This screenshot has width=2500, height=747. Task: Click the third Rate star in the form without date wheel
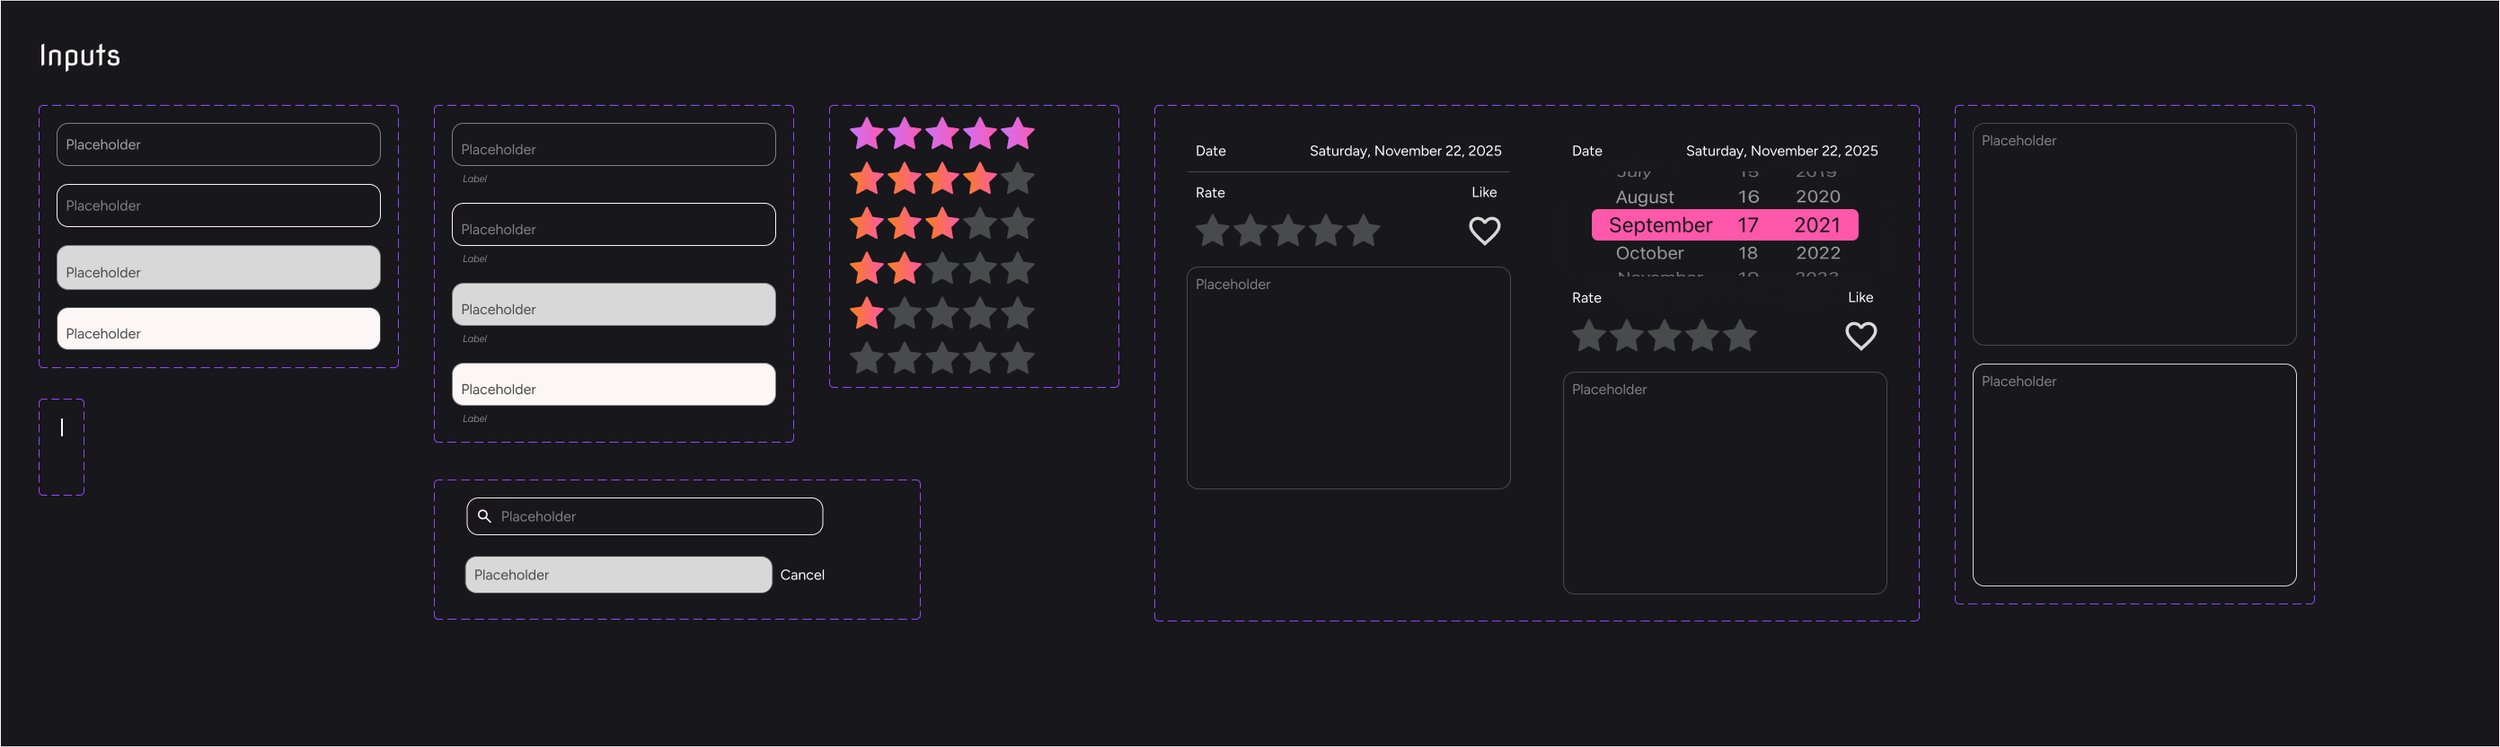click(1288, 231)
